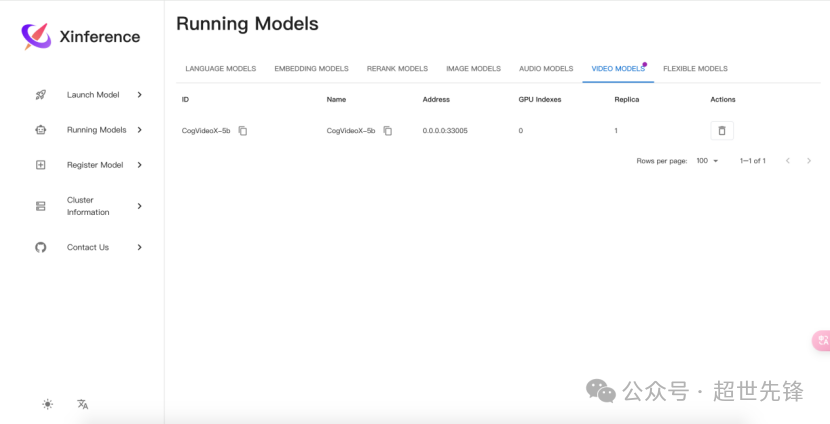Copy the CogVideoX-5b model ID
830x424 pixels.
pos(242,131)
